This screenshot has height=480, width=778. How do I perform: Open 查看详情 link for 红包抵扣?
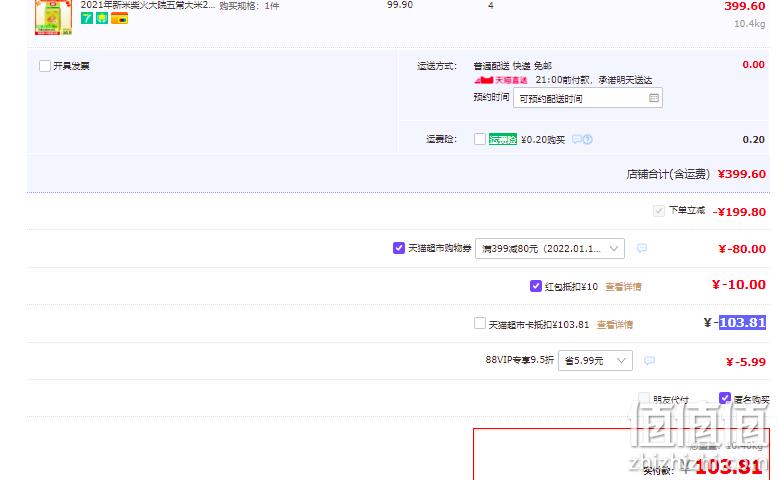tap(623, 286)
